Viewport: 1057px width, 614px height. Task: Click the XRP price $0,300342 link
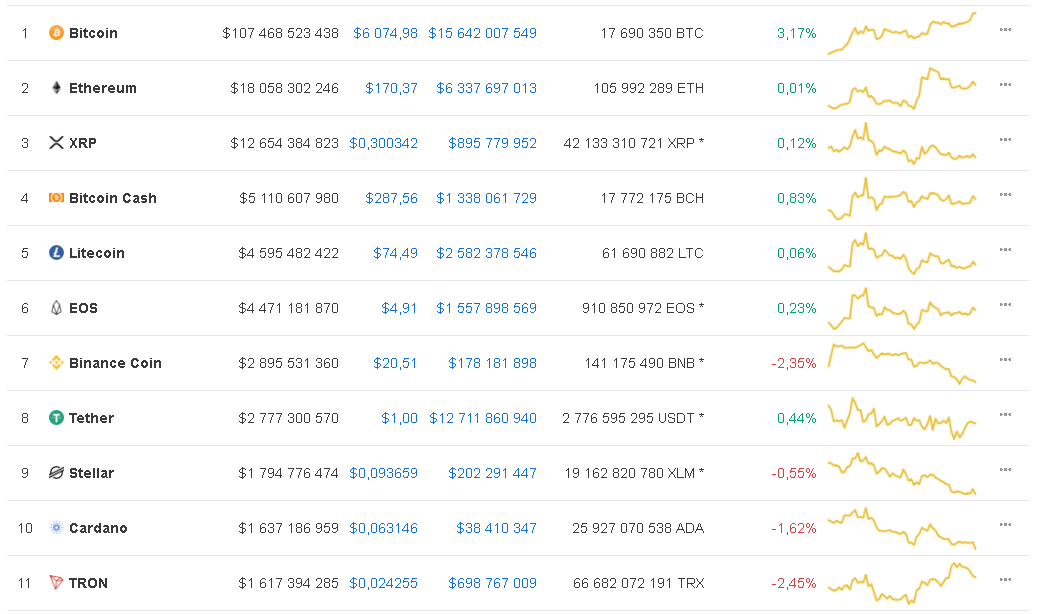[383, 143]
